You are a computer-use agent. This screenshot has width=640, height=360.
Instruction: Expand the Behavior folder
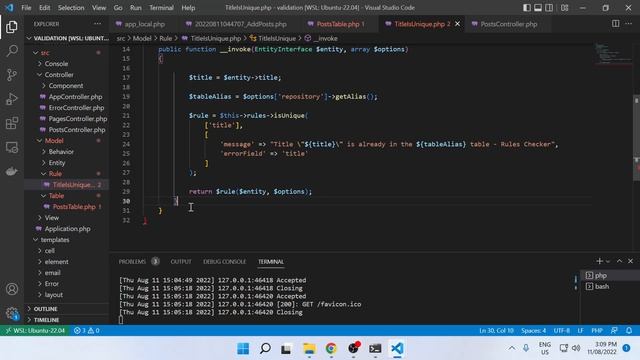[x=61, y=152]
